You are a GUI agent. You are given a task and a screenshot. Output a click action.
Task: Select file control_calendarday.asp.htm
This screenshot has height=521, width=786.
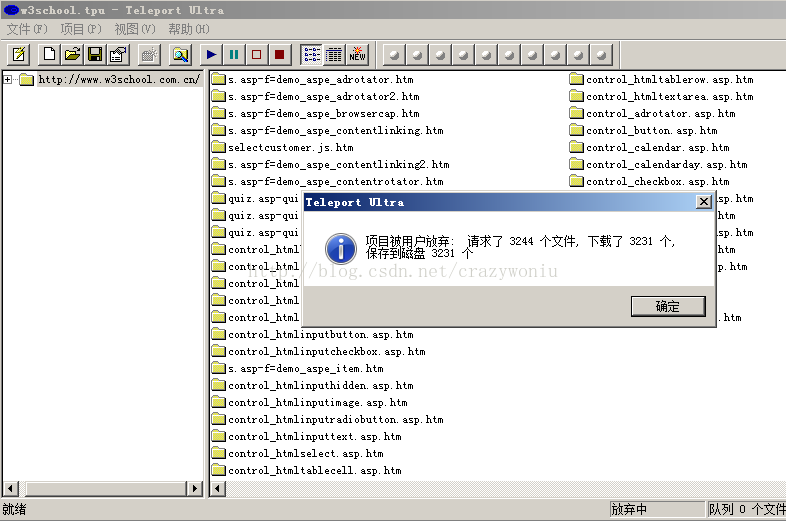point(667,164)
